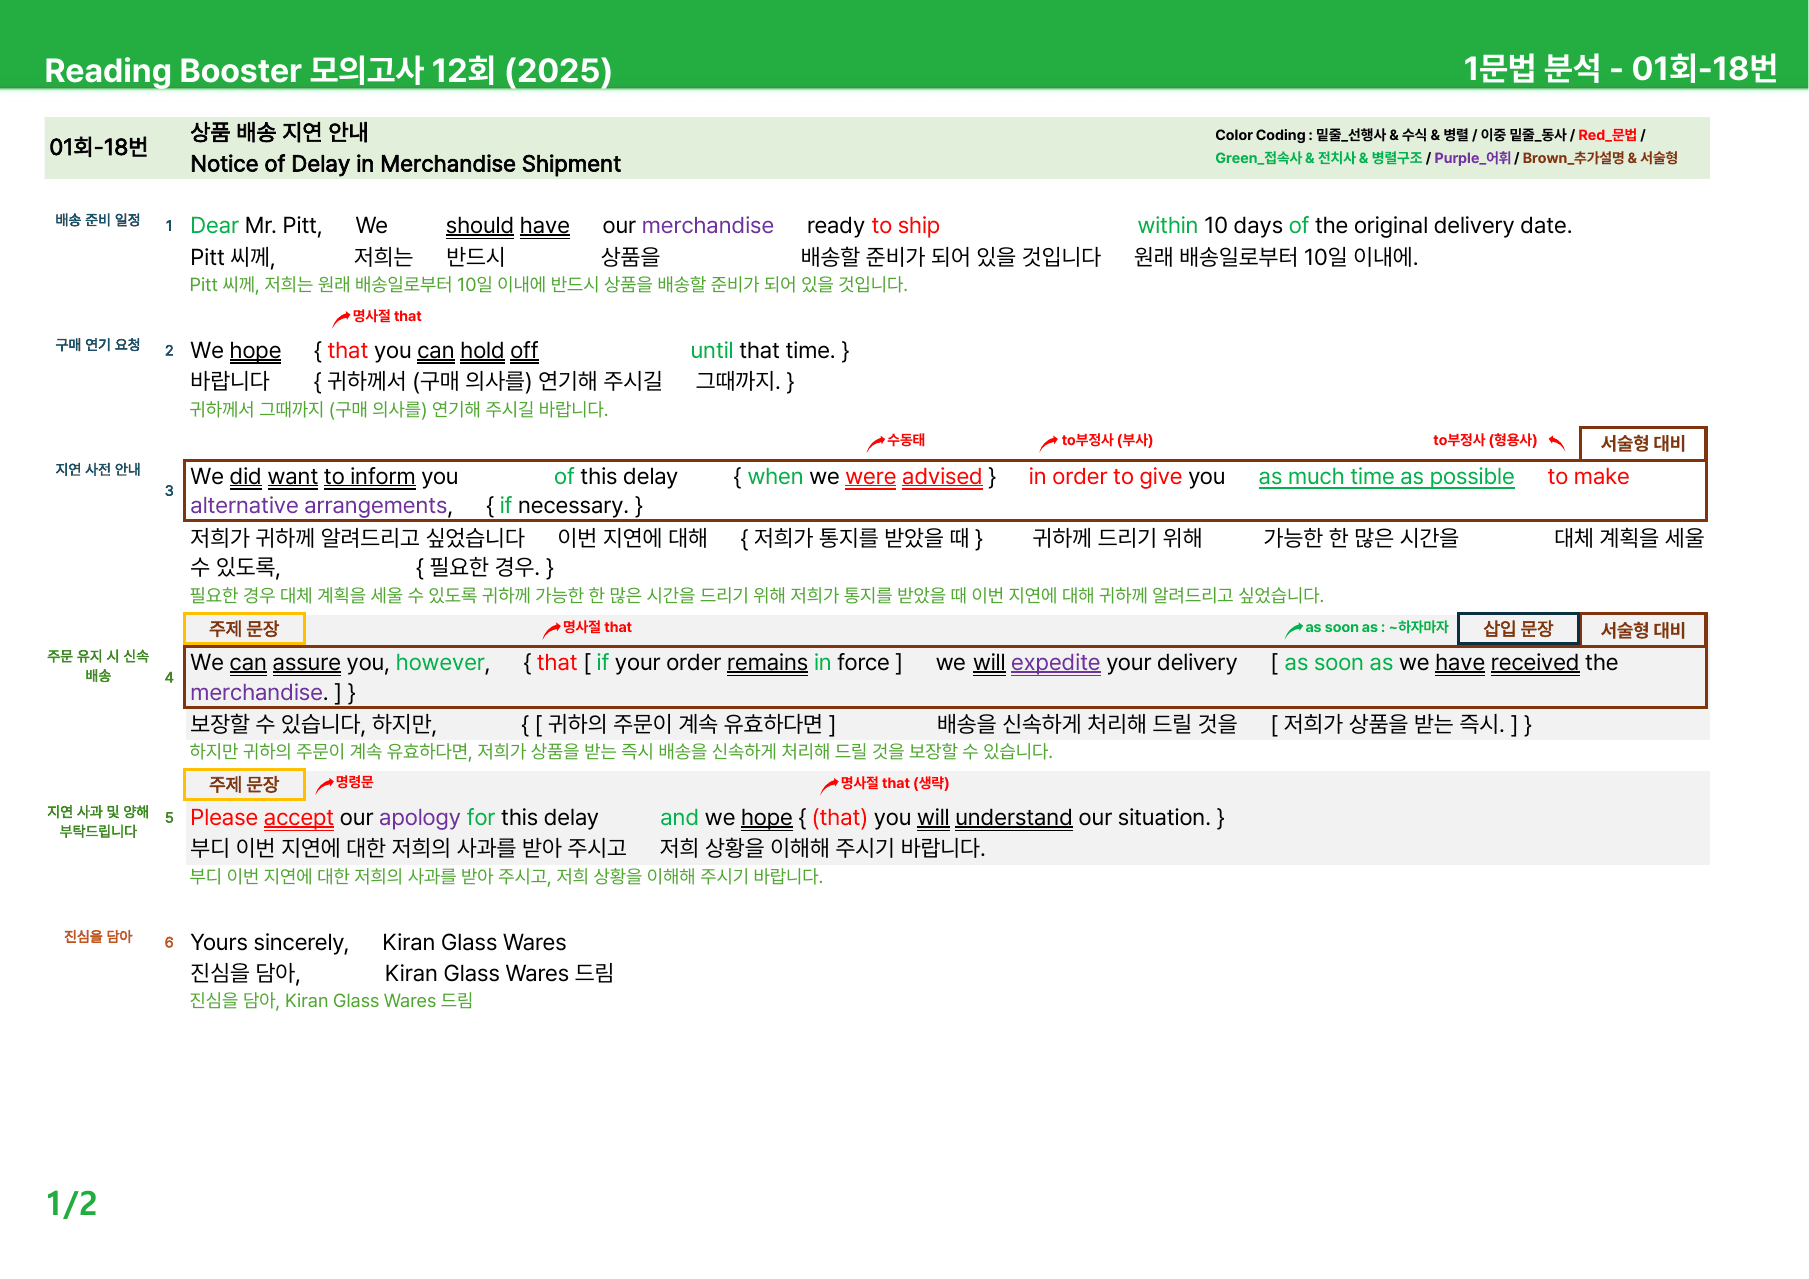This screenshot has width=1809, height=1279.
Task: Click the underlined 'should have' phrase
Action: click(x=508, y=226)
